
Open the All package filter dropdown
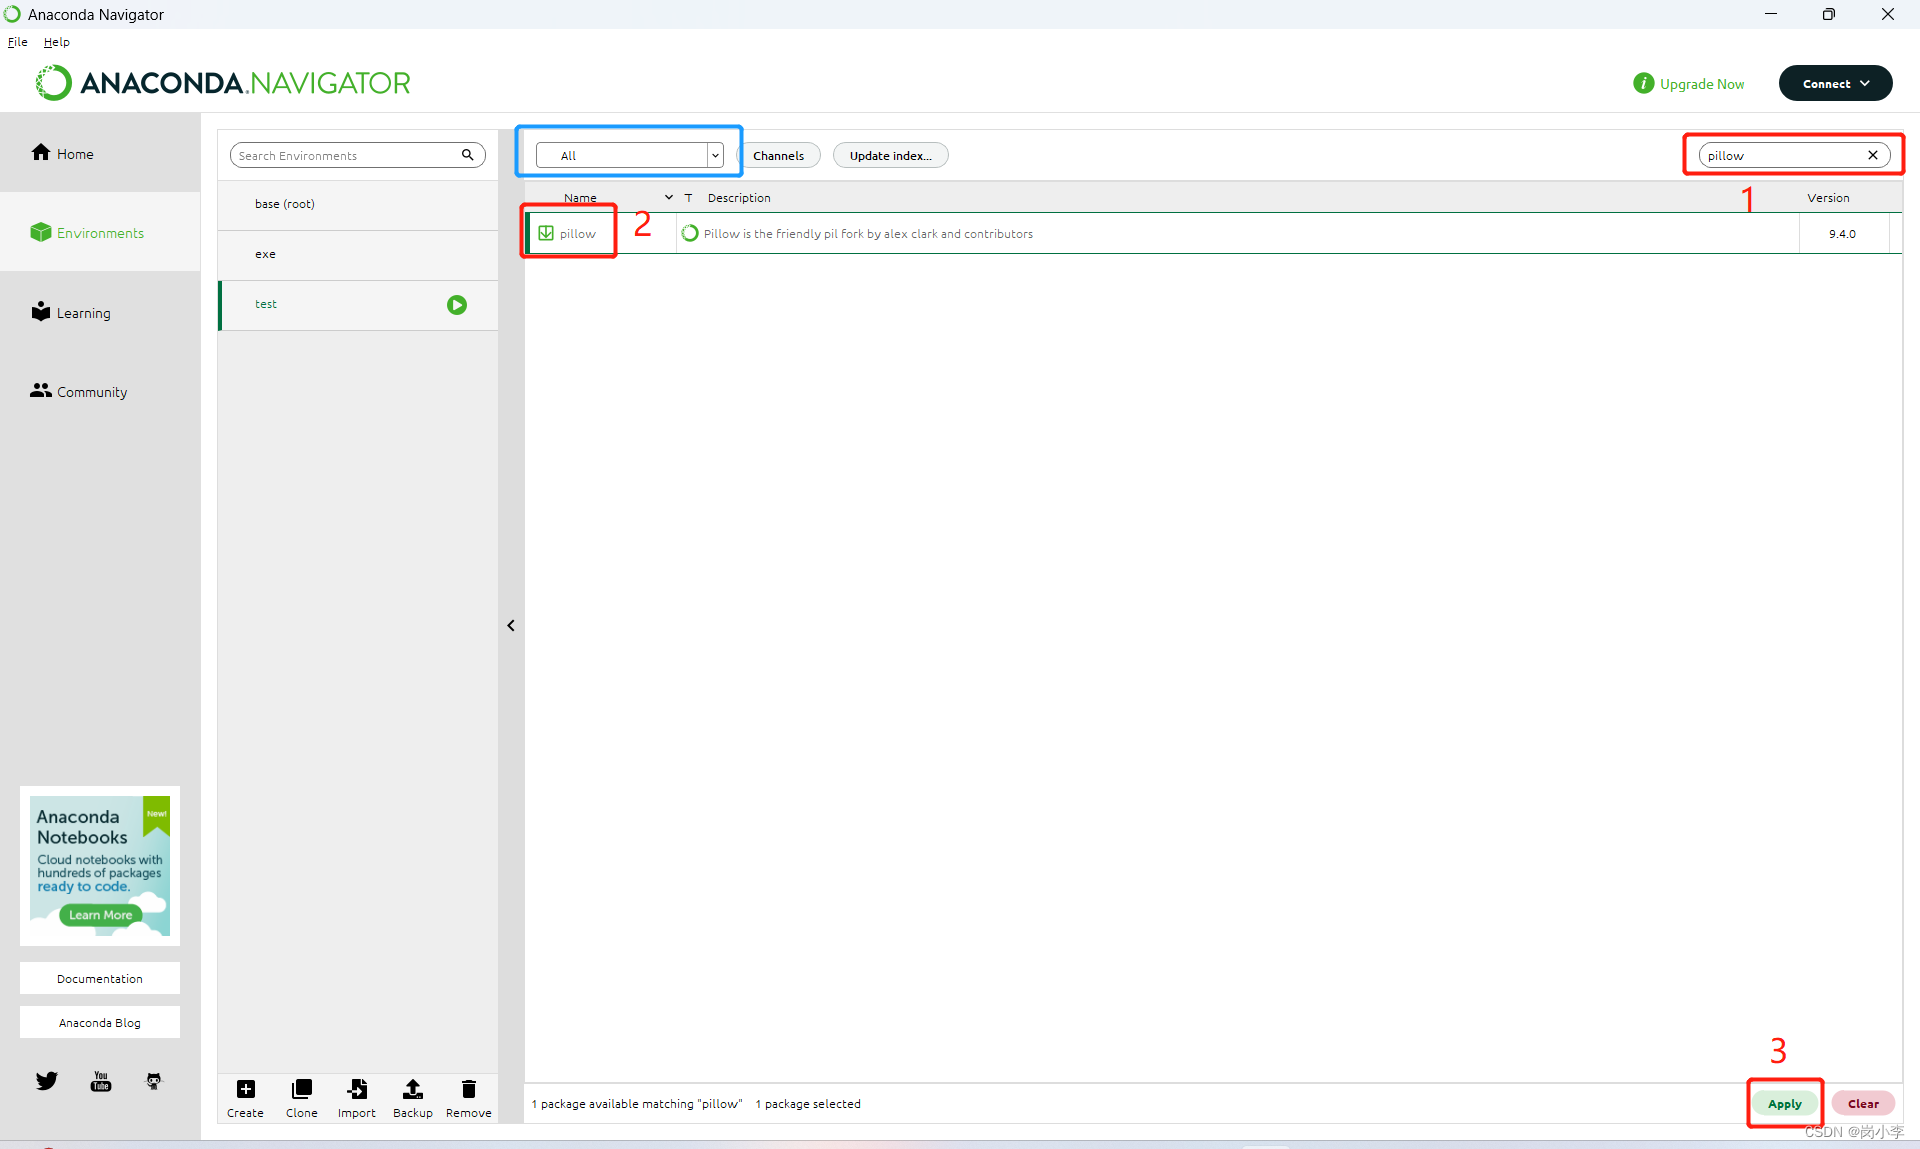coord(629,155)
